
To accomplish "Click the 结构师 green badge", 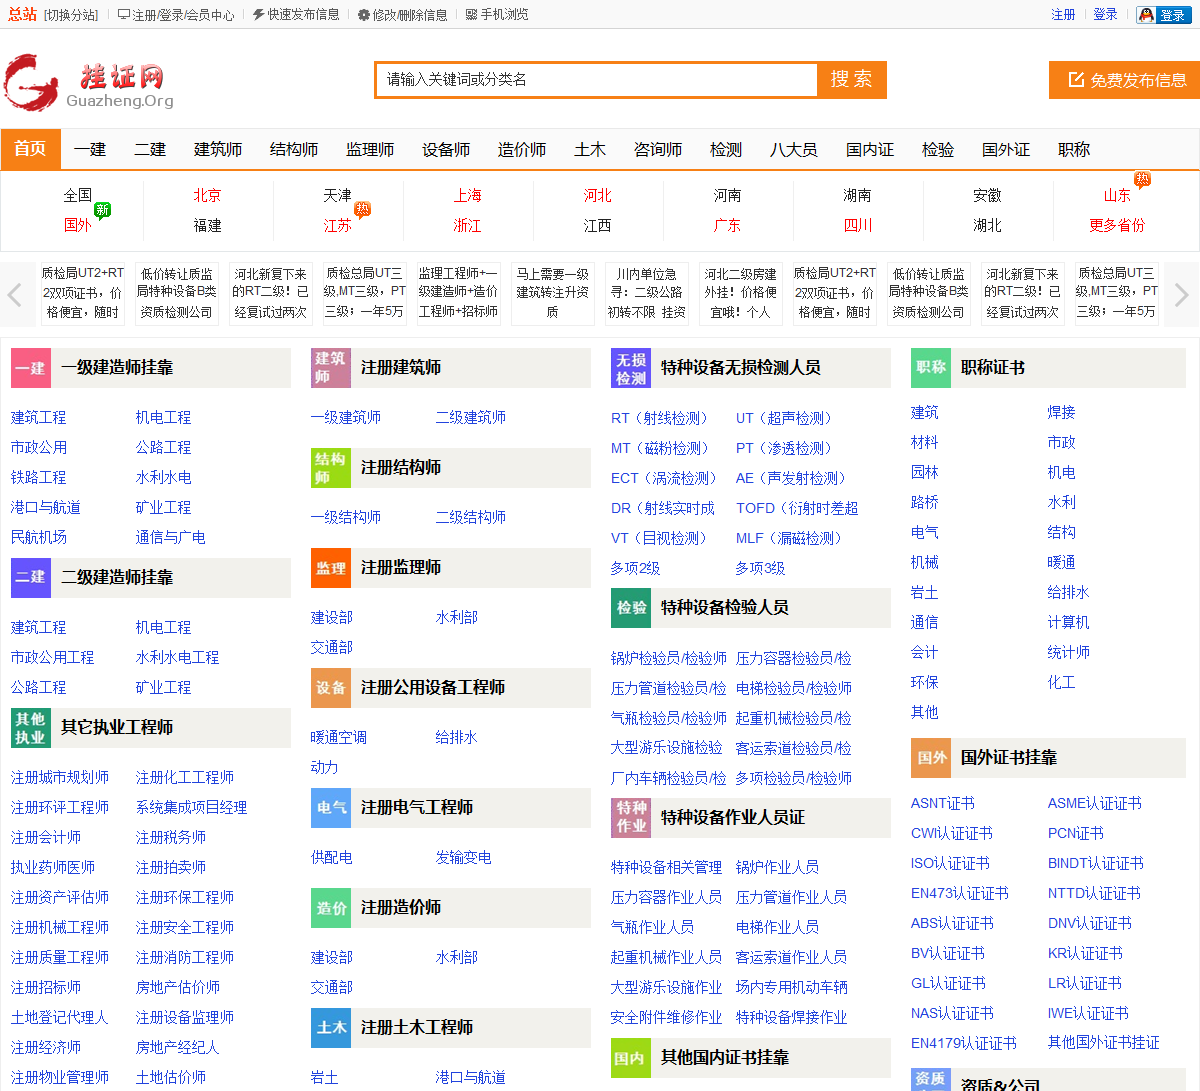I will [331, 468].
